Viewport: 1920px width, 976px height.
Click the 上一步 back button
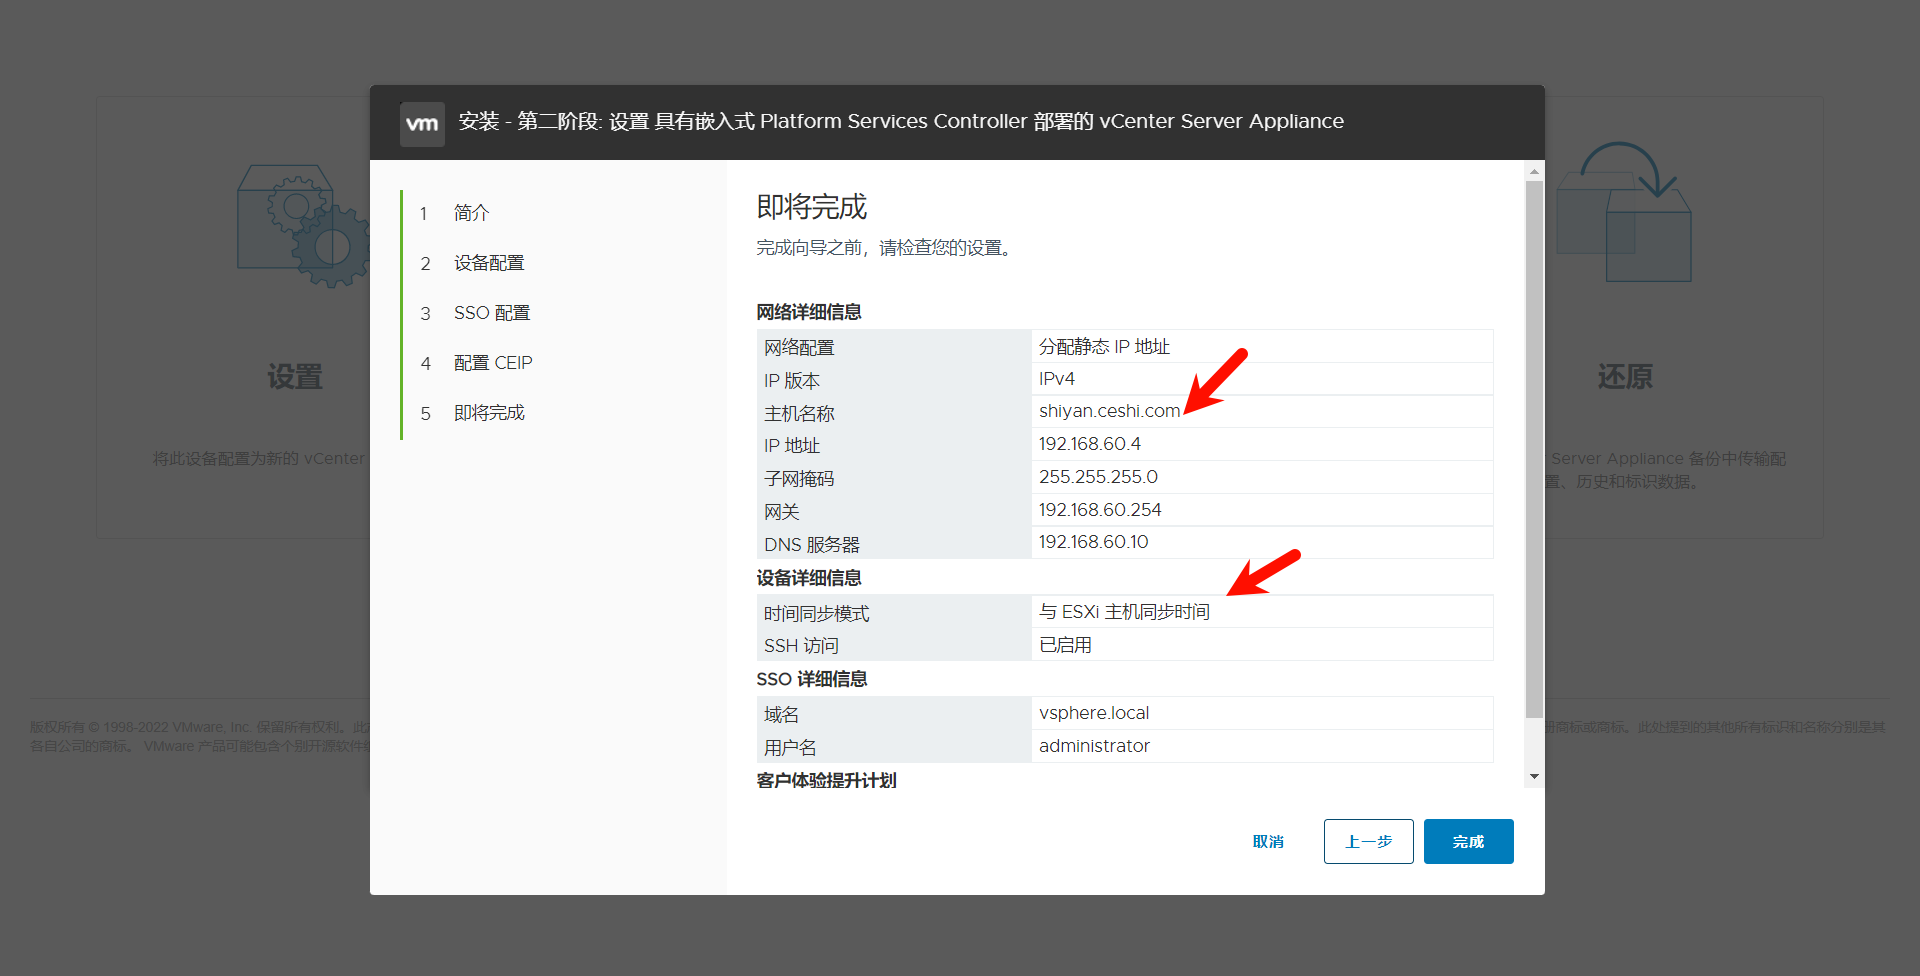coord(1368,842)
